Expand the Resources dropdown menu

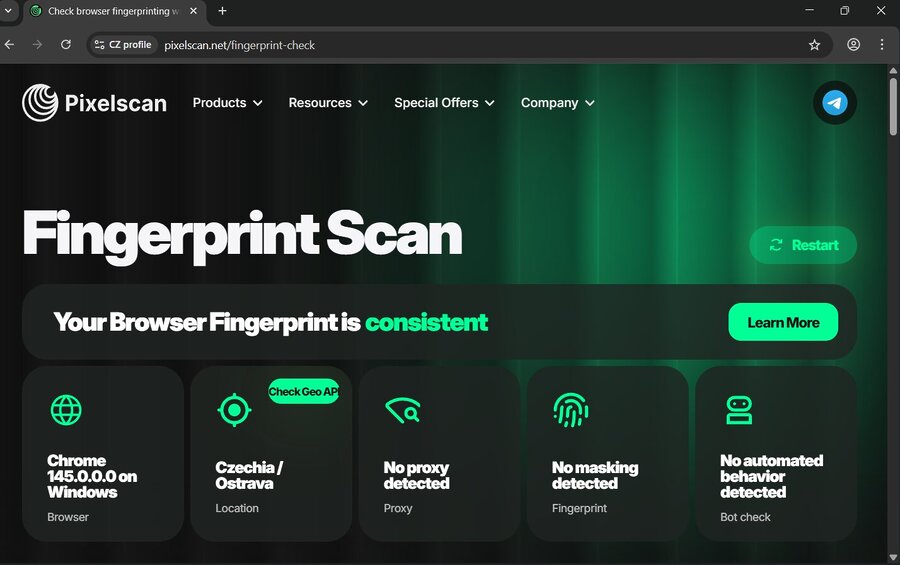tap(328, 103)
